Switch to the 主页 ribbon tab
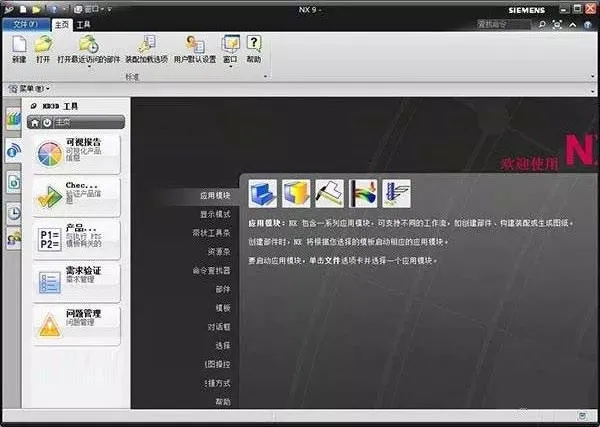This screenshot has height=427, width=600. [x=62, y=25]
